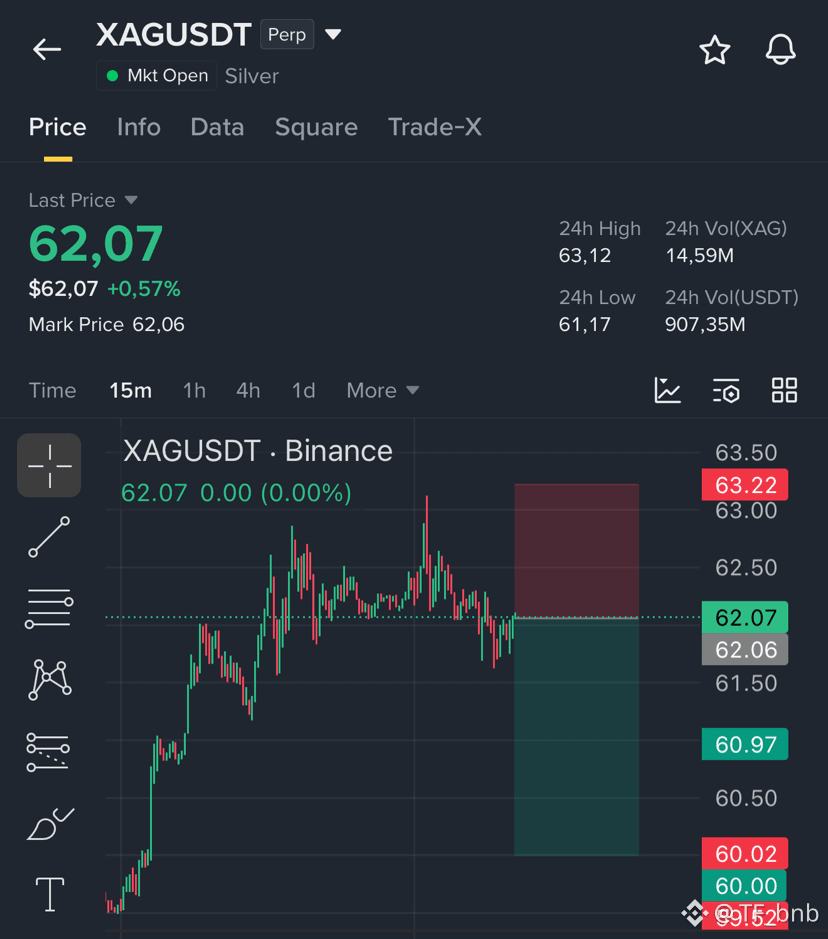This screenshot has width=828, height=939.
Task: Tap the 24h Low value 61,17
Action: 585,325
